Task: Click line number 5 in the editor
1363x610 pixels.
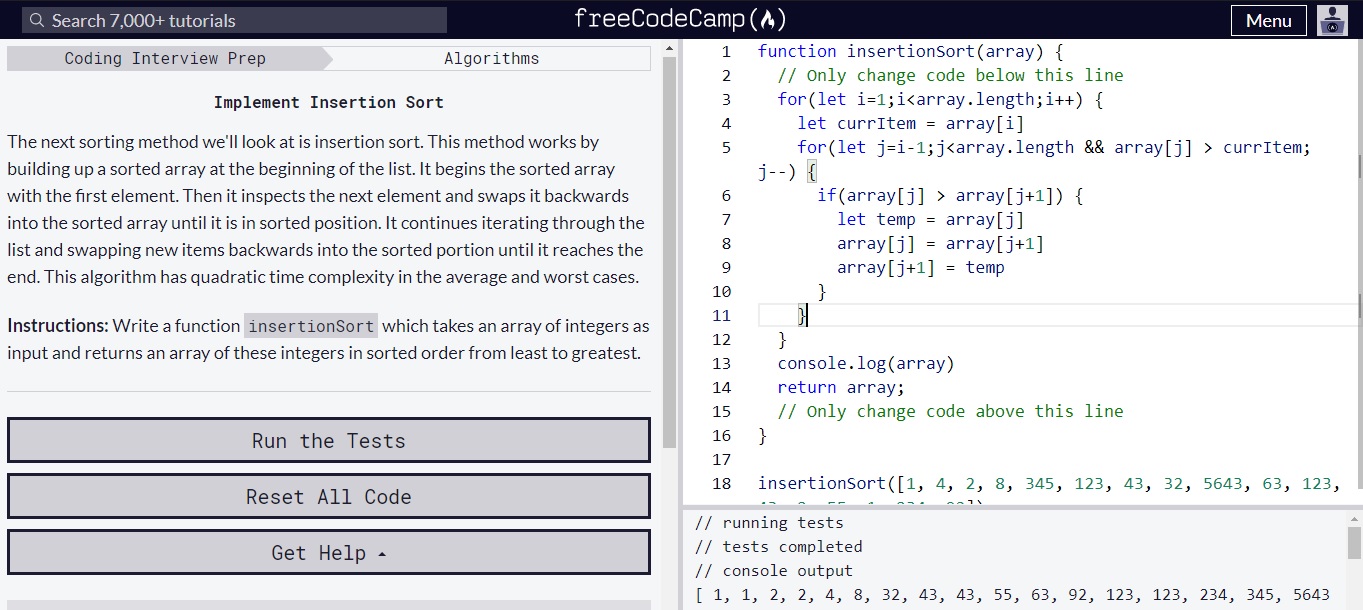Action: pyautogui.click(x=726, y=147)
